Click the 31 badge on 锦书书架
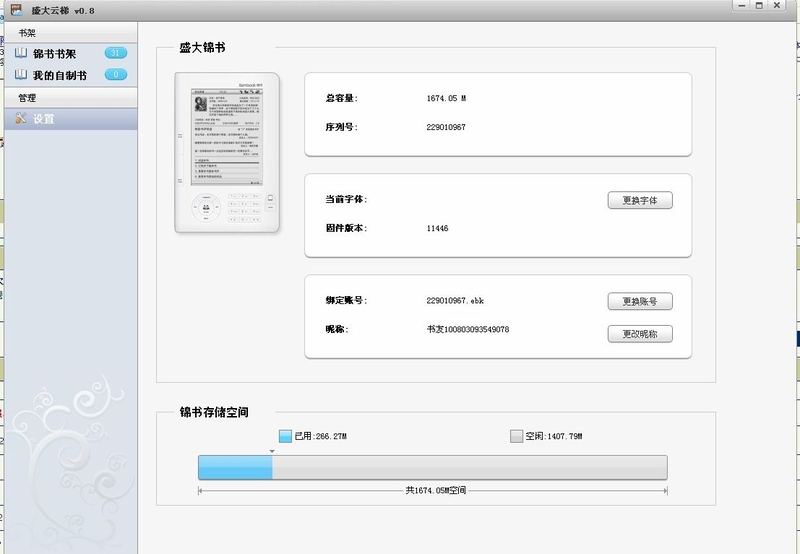800x554 pixels. 116,53
